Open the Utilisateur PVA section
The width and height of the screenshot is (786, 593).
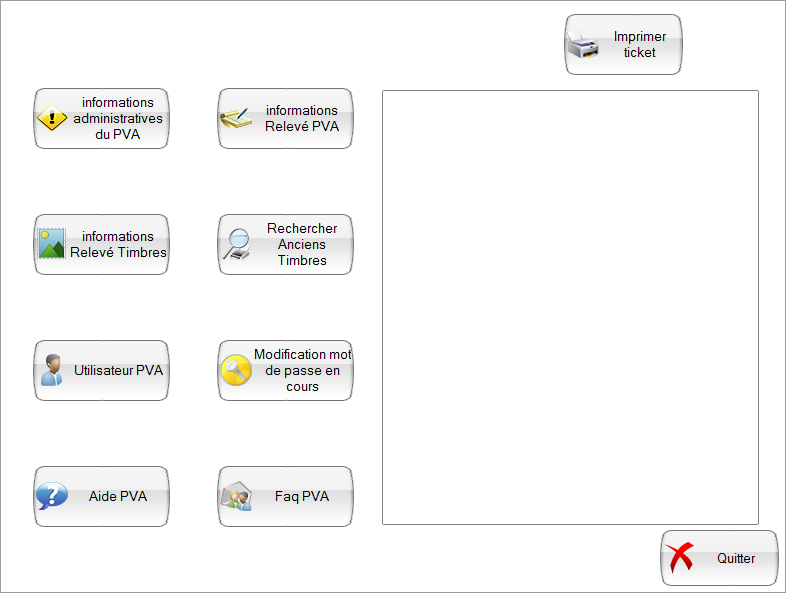(117, 370)
